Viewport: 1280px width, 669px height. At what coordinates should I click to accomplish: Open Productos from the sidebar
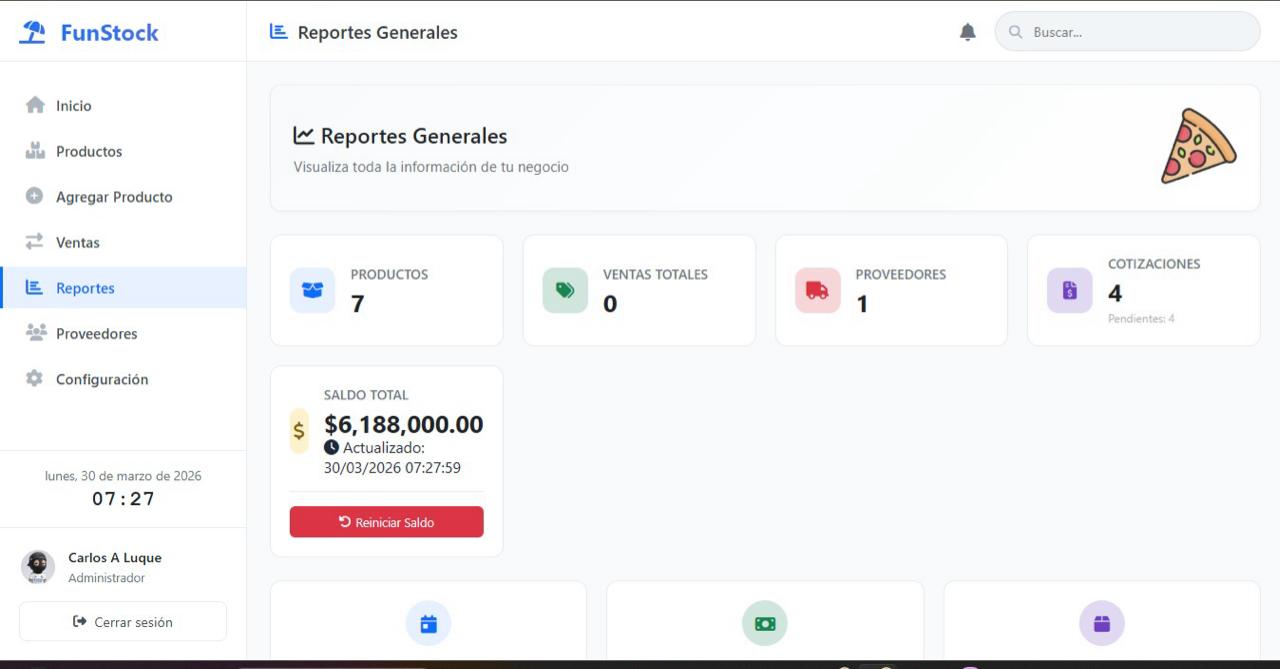(x=88, y=152)
